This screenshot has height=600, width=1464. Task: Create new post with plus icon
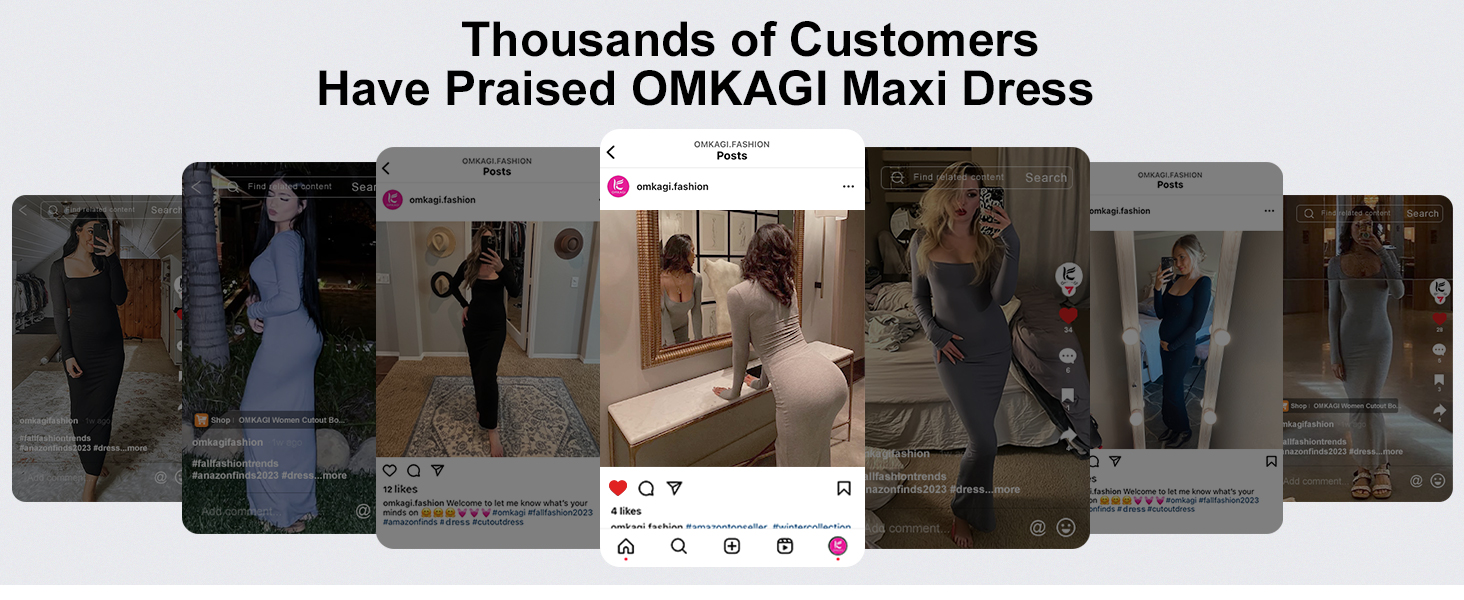click(732, 546)
